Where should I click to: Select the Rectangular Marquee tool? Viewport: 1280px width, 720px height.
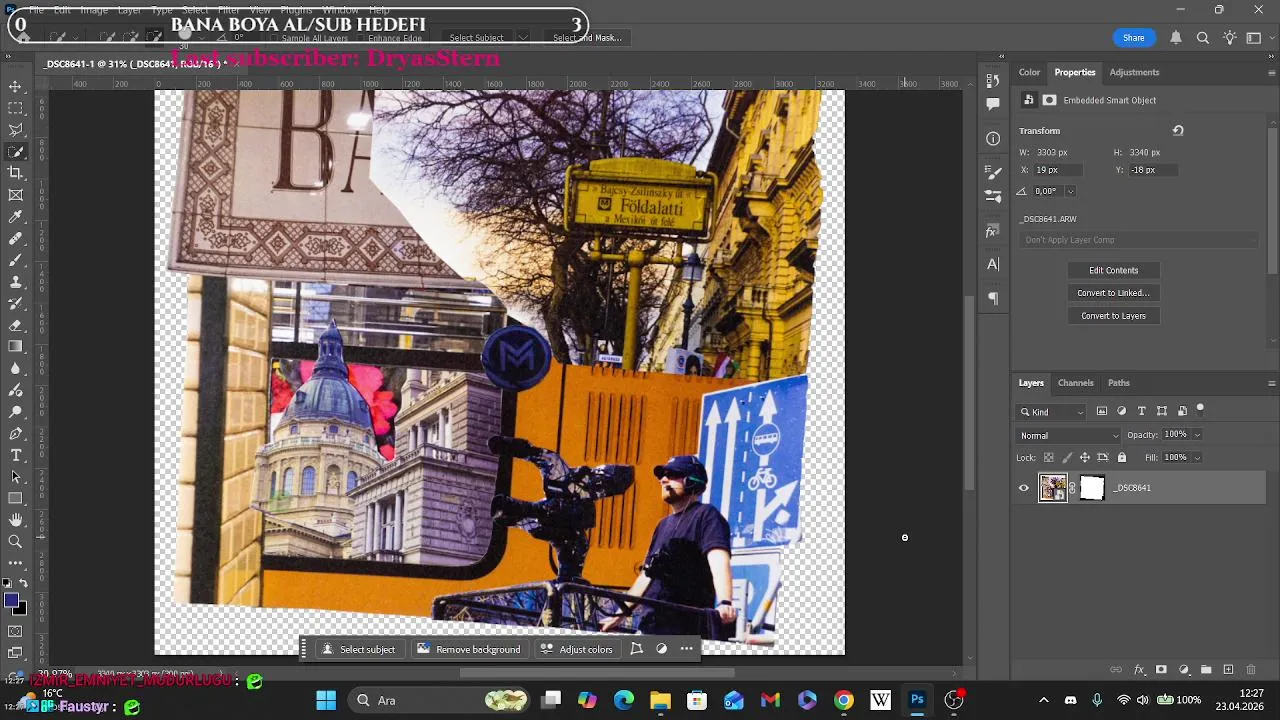(15, 108)
